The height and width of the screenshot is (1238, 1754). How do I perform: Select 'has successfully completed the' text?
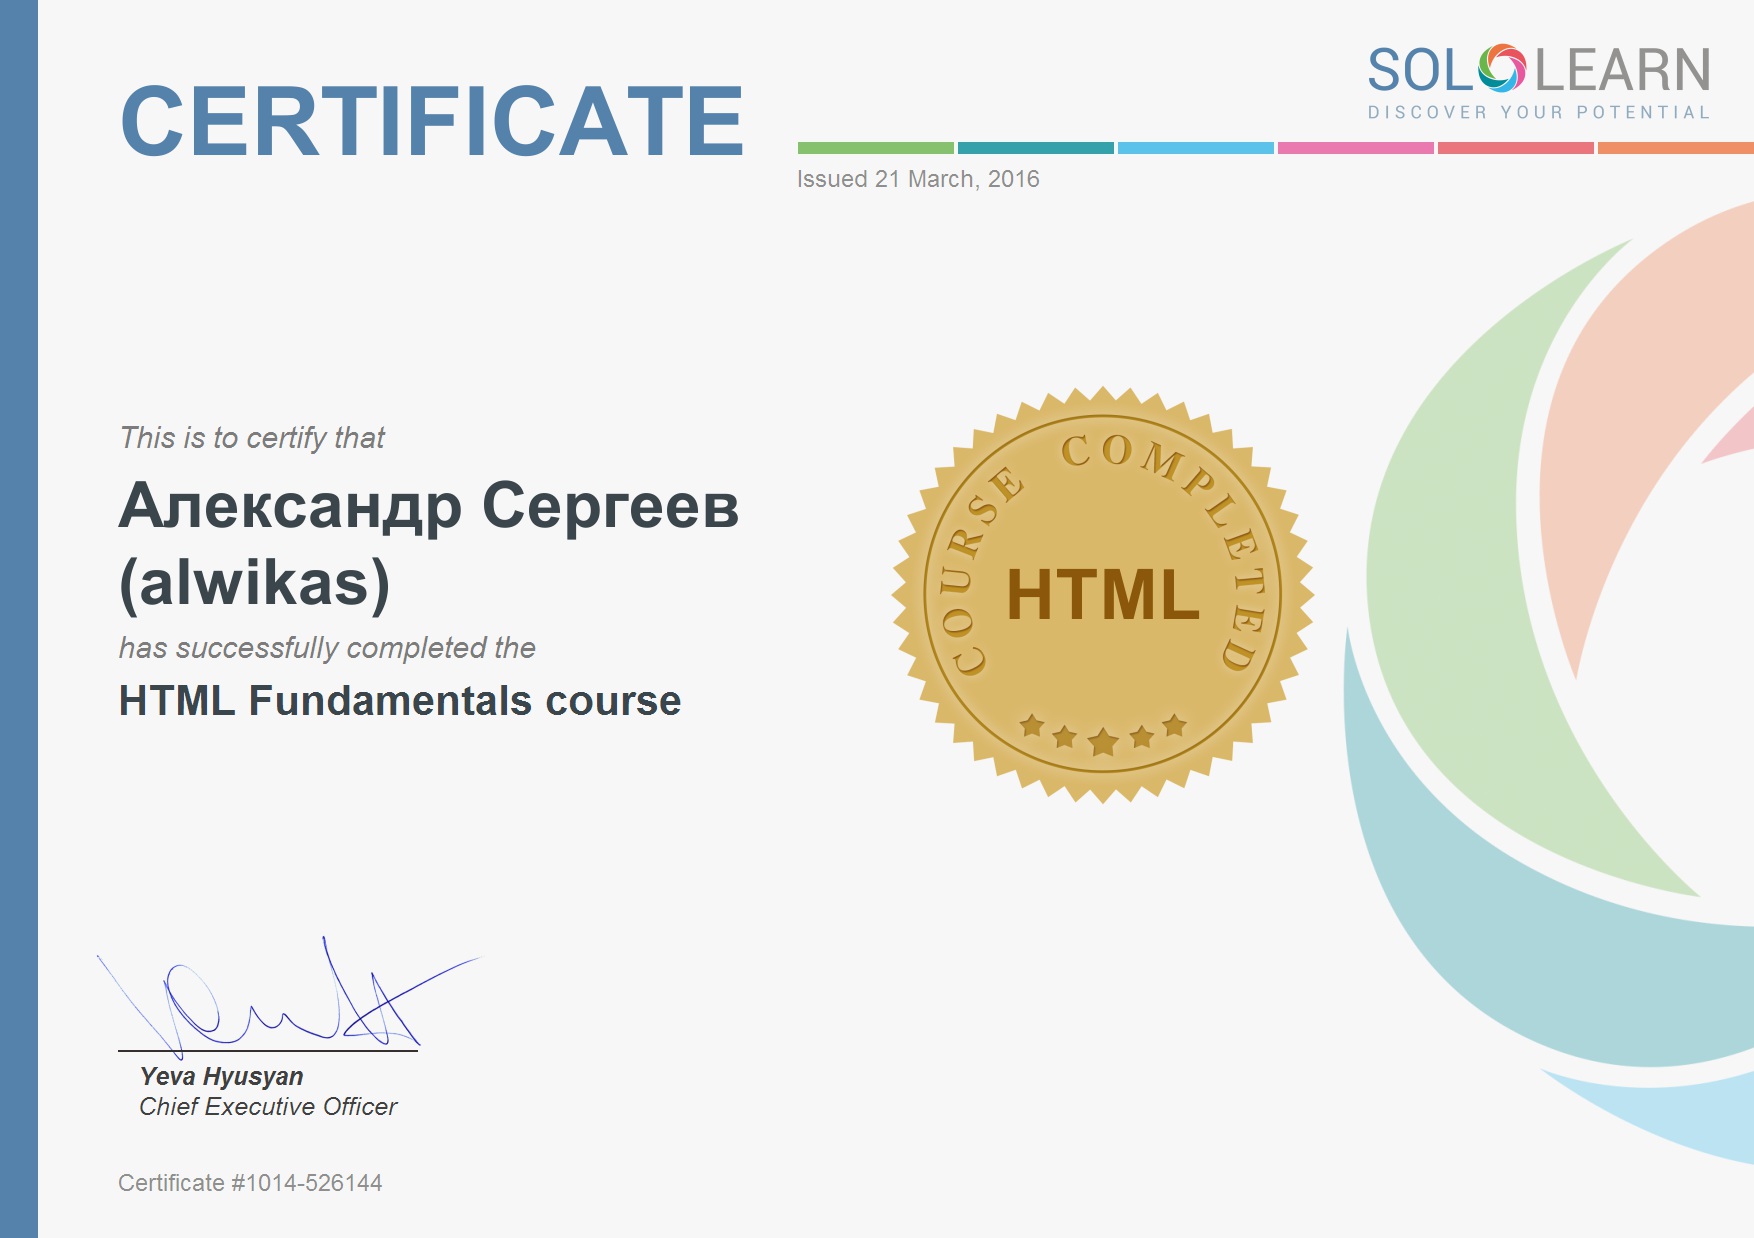click(327, 648)
